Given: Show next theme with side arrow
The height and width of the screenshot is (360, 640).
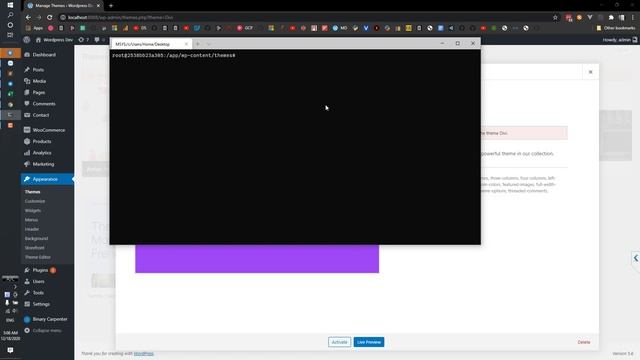Looking at the screenshot, I should 636,258.
